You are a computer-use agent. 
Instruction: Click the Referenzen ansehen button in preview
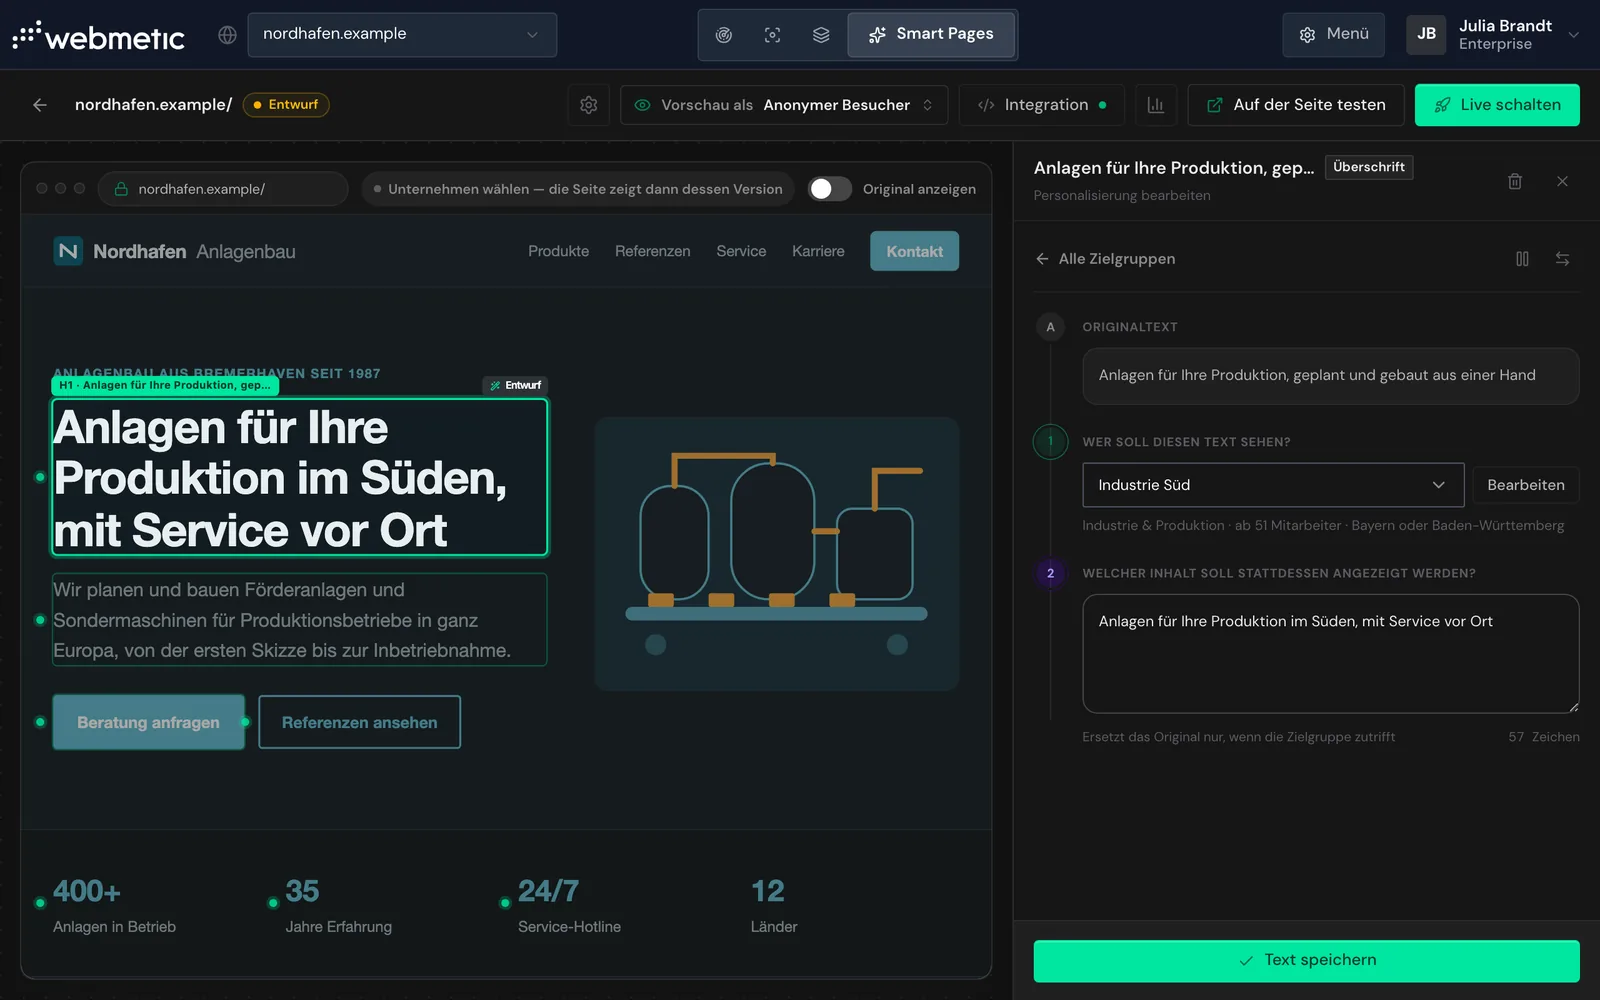(359, 722)
